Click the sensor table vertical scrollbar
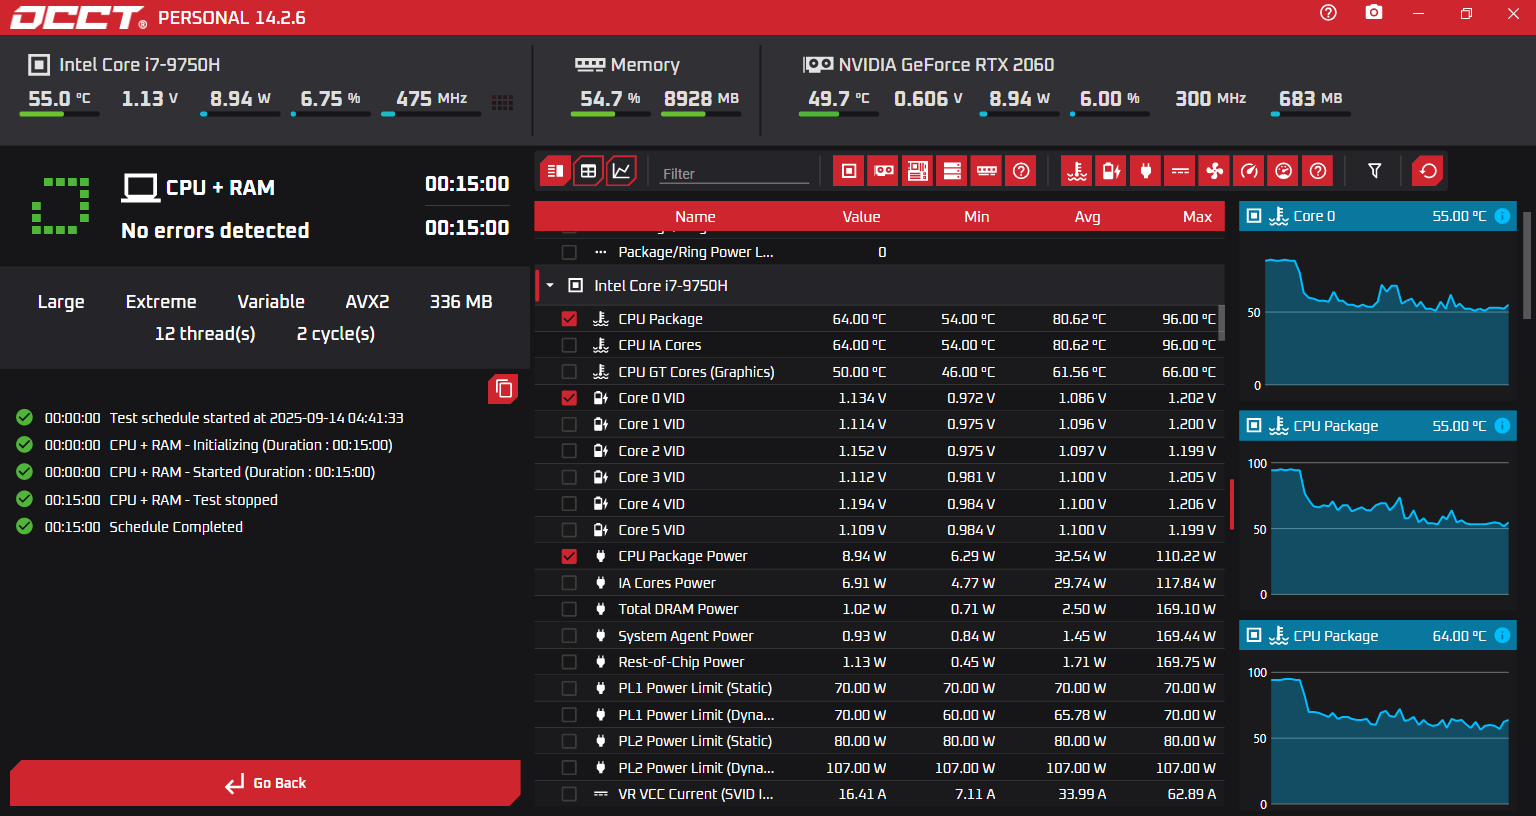1536x816 pixels. click(1221, 323)
